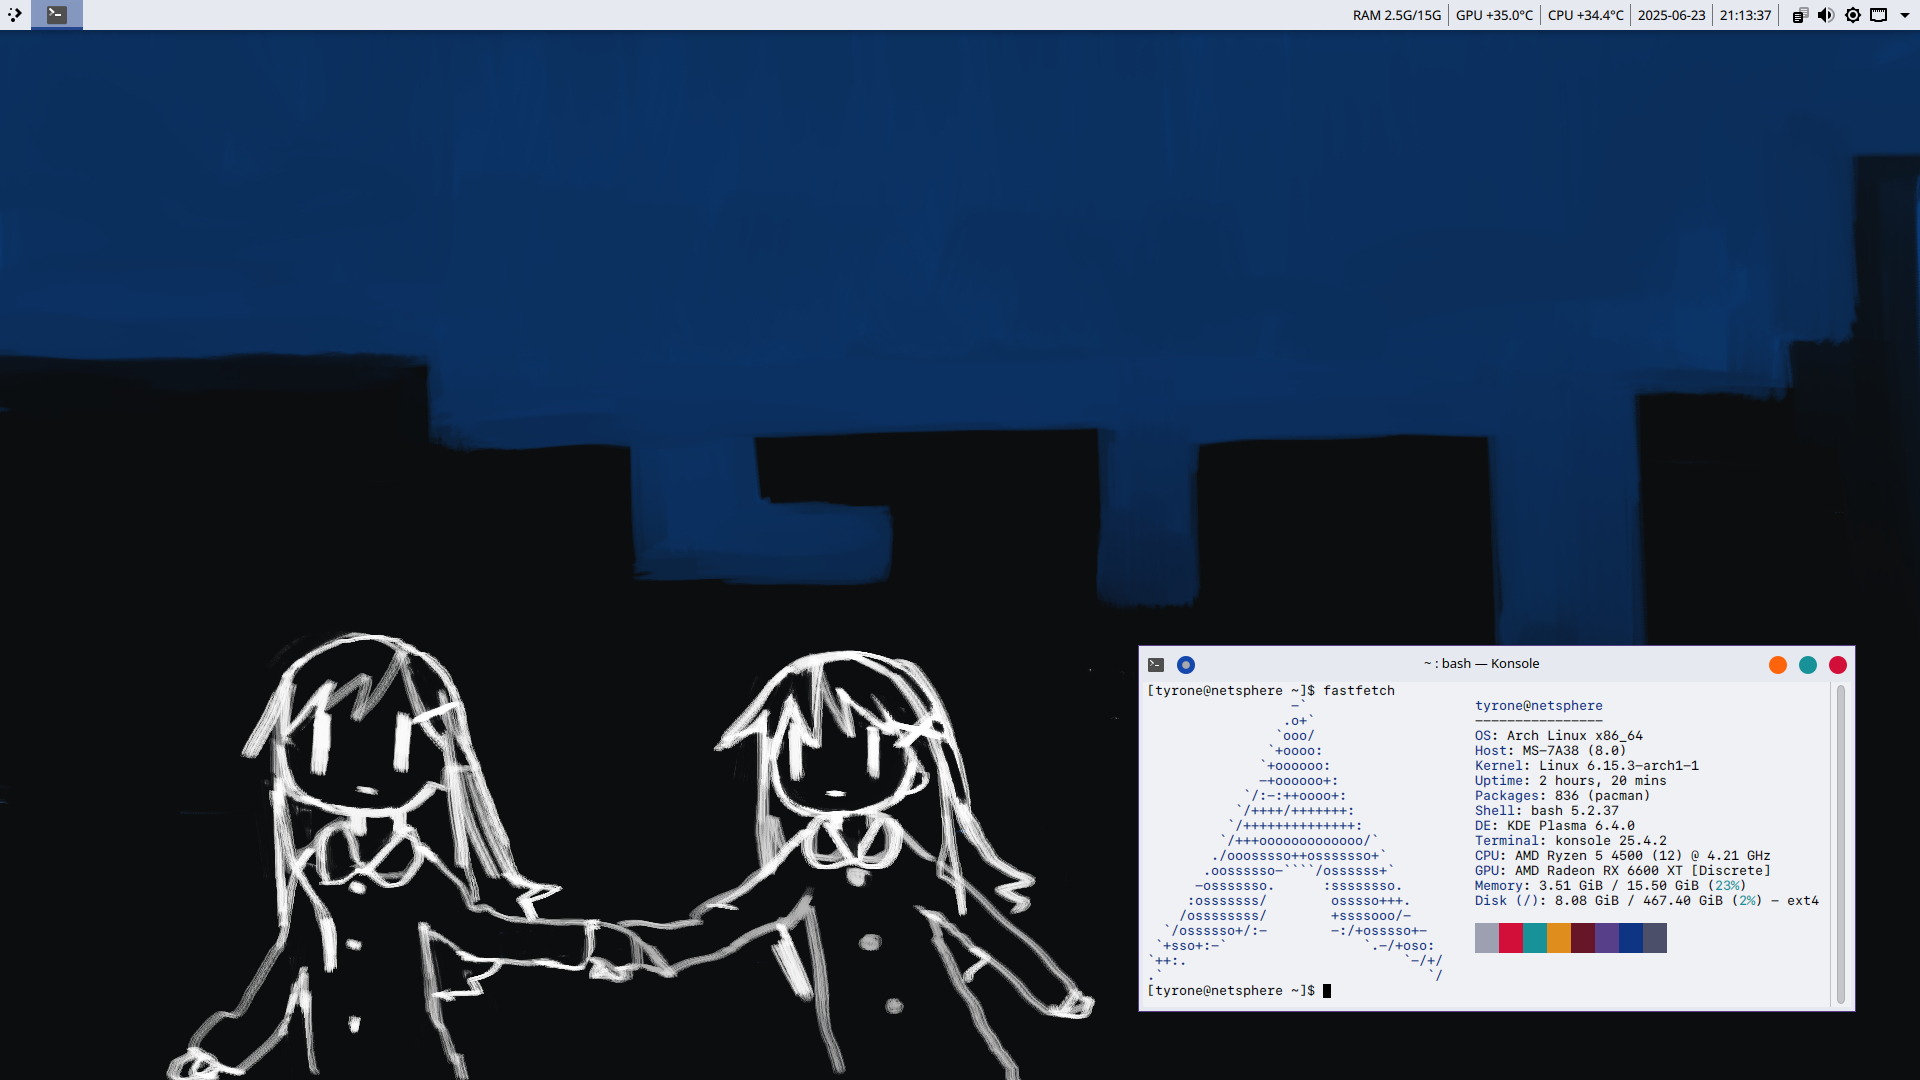The width and height of the screenshot is (1920, 1080).
Task: Click the CPU: AMD Ryzen 5 4500 line
Action: click(x=1623, y=856)
